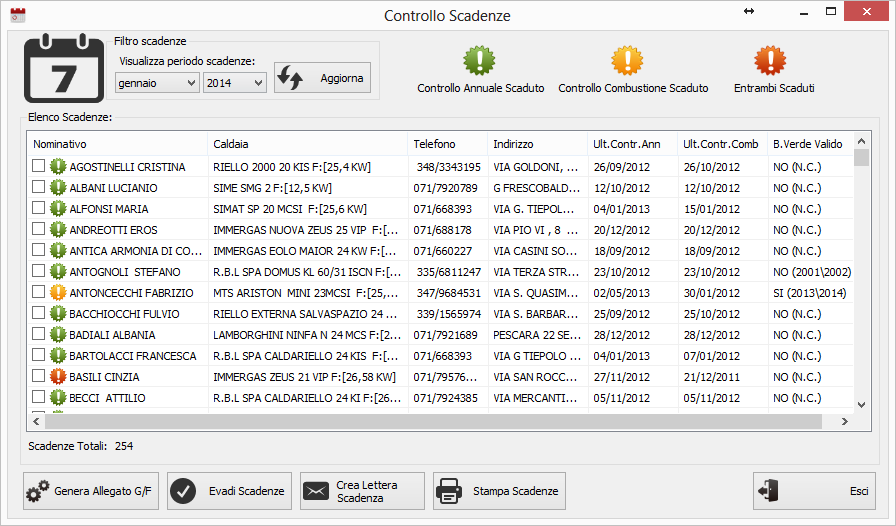896x526 pixels.
Task: Click the app icon in title bar
Action: coord(18,15)
